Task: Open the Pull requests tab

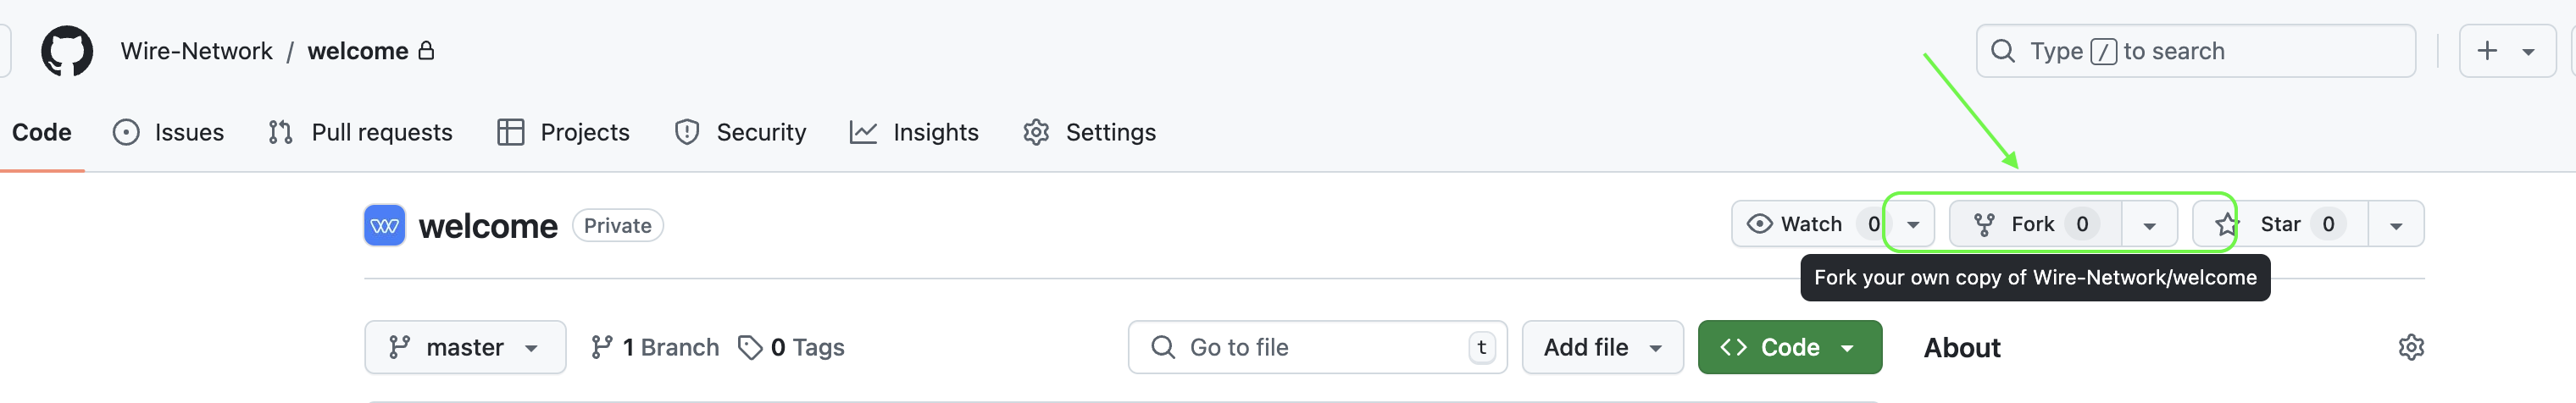Action: click(360, 132)
